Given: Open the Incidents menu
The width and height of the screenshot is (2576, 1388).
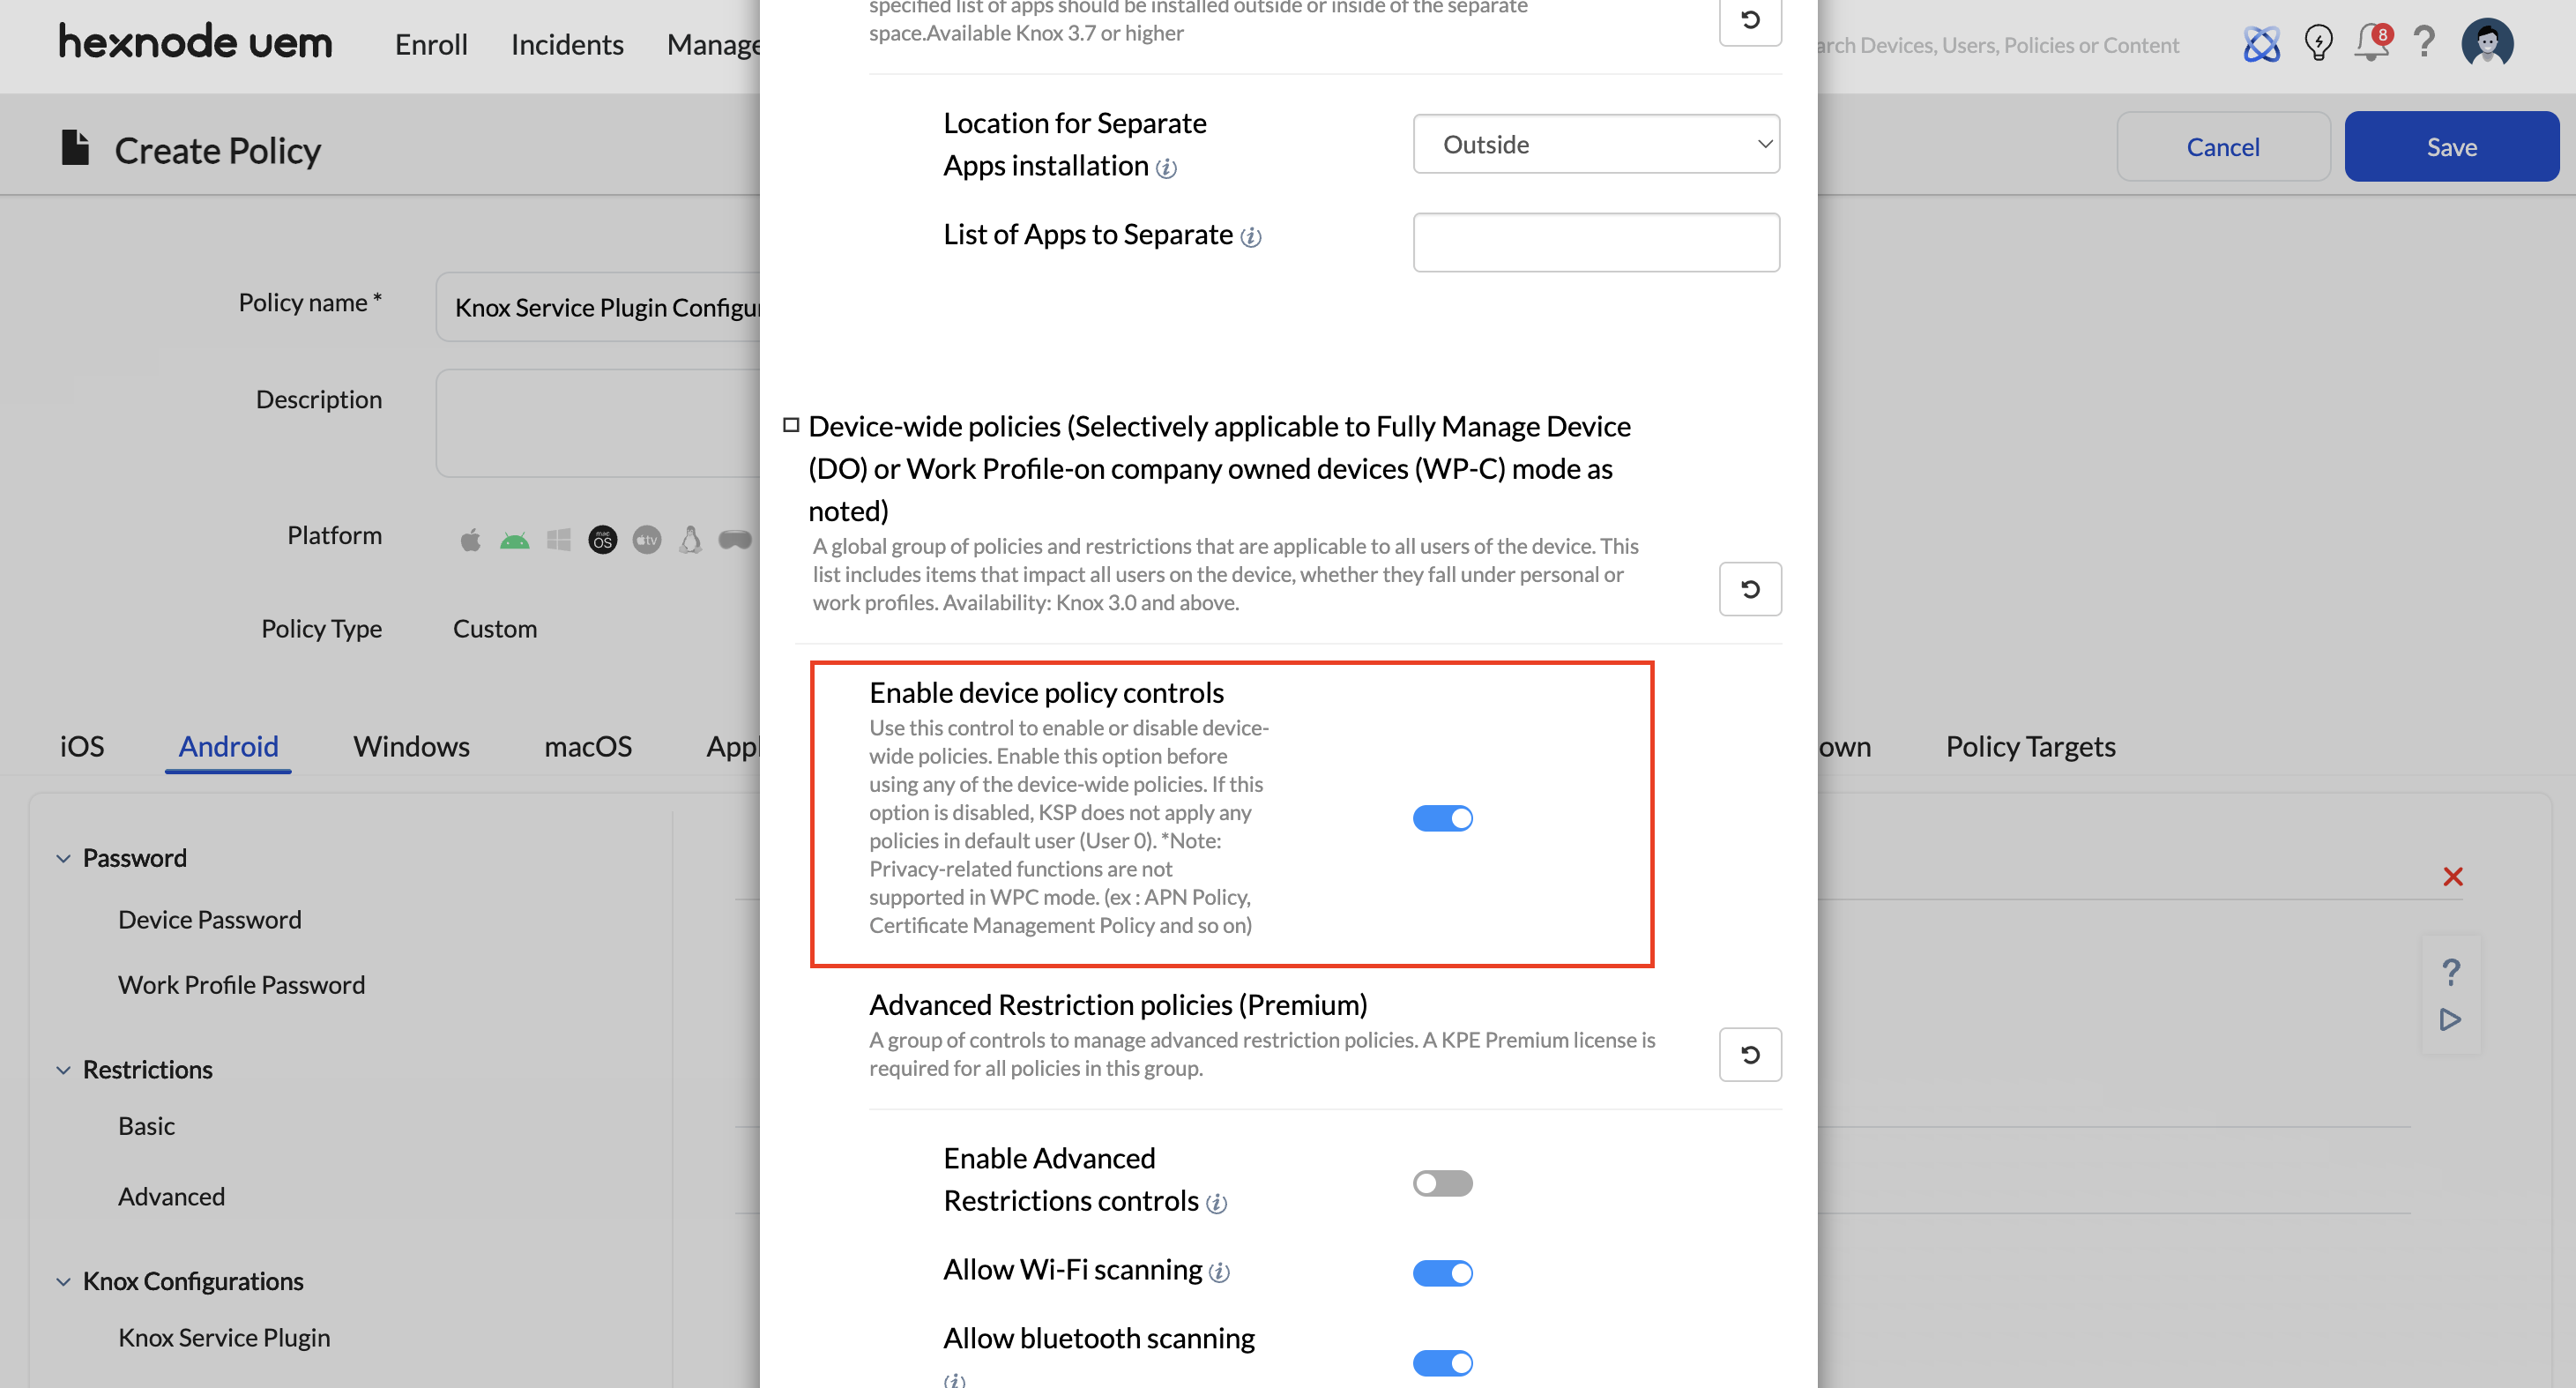Looking at the screenshot, I should coord(567,44).
